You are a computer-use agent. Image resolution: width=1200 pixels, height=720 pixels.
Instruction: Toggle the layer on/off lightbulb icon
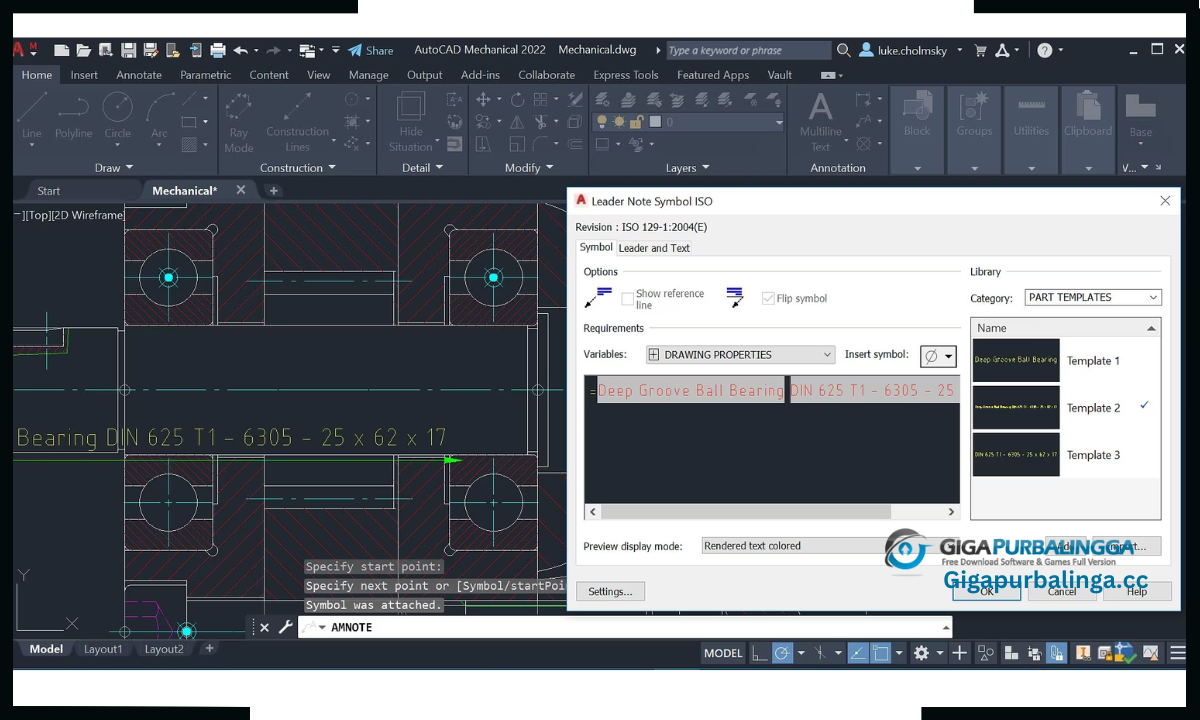point(602,122)
